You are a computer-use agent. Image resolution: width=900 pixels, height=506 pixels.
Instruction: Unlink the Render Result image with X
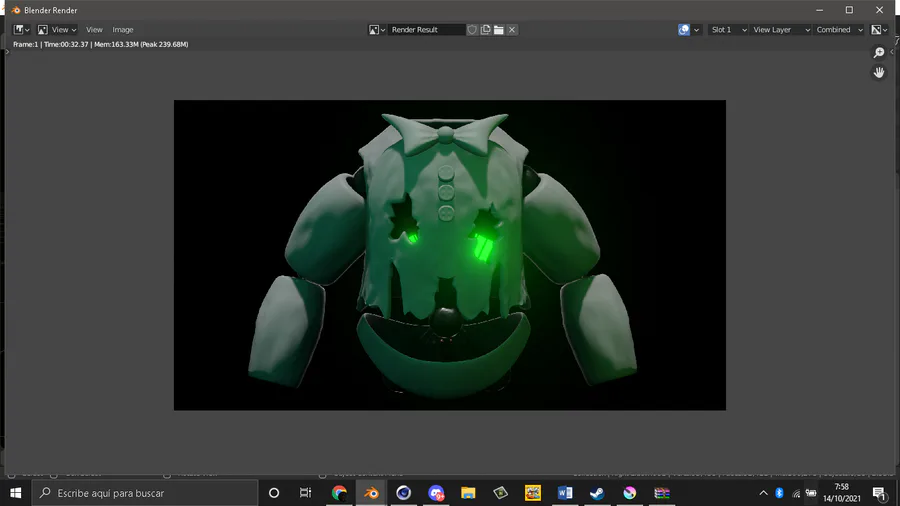pos(512,30)
